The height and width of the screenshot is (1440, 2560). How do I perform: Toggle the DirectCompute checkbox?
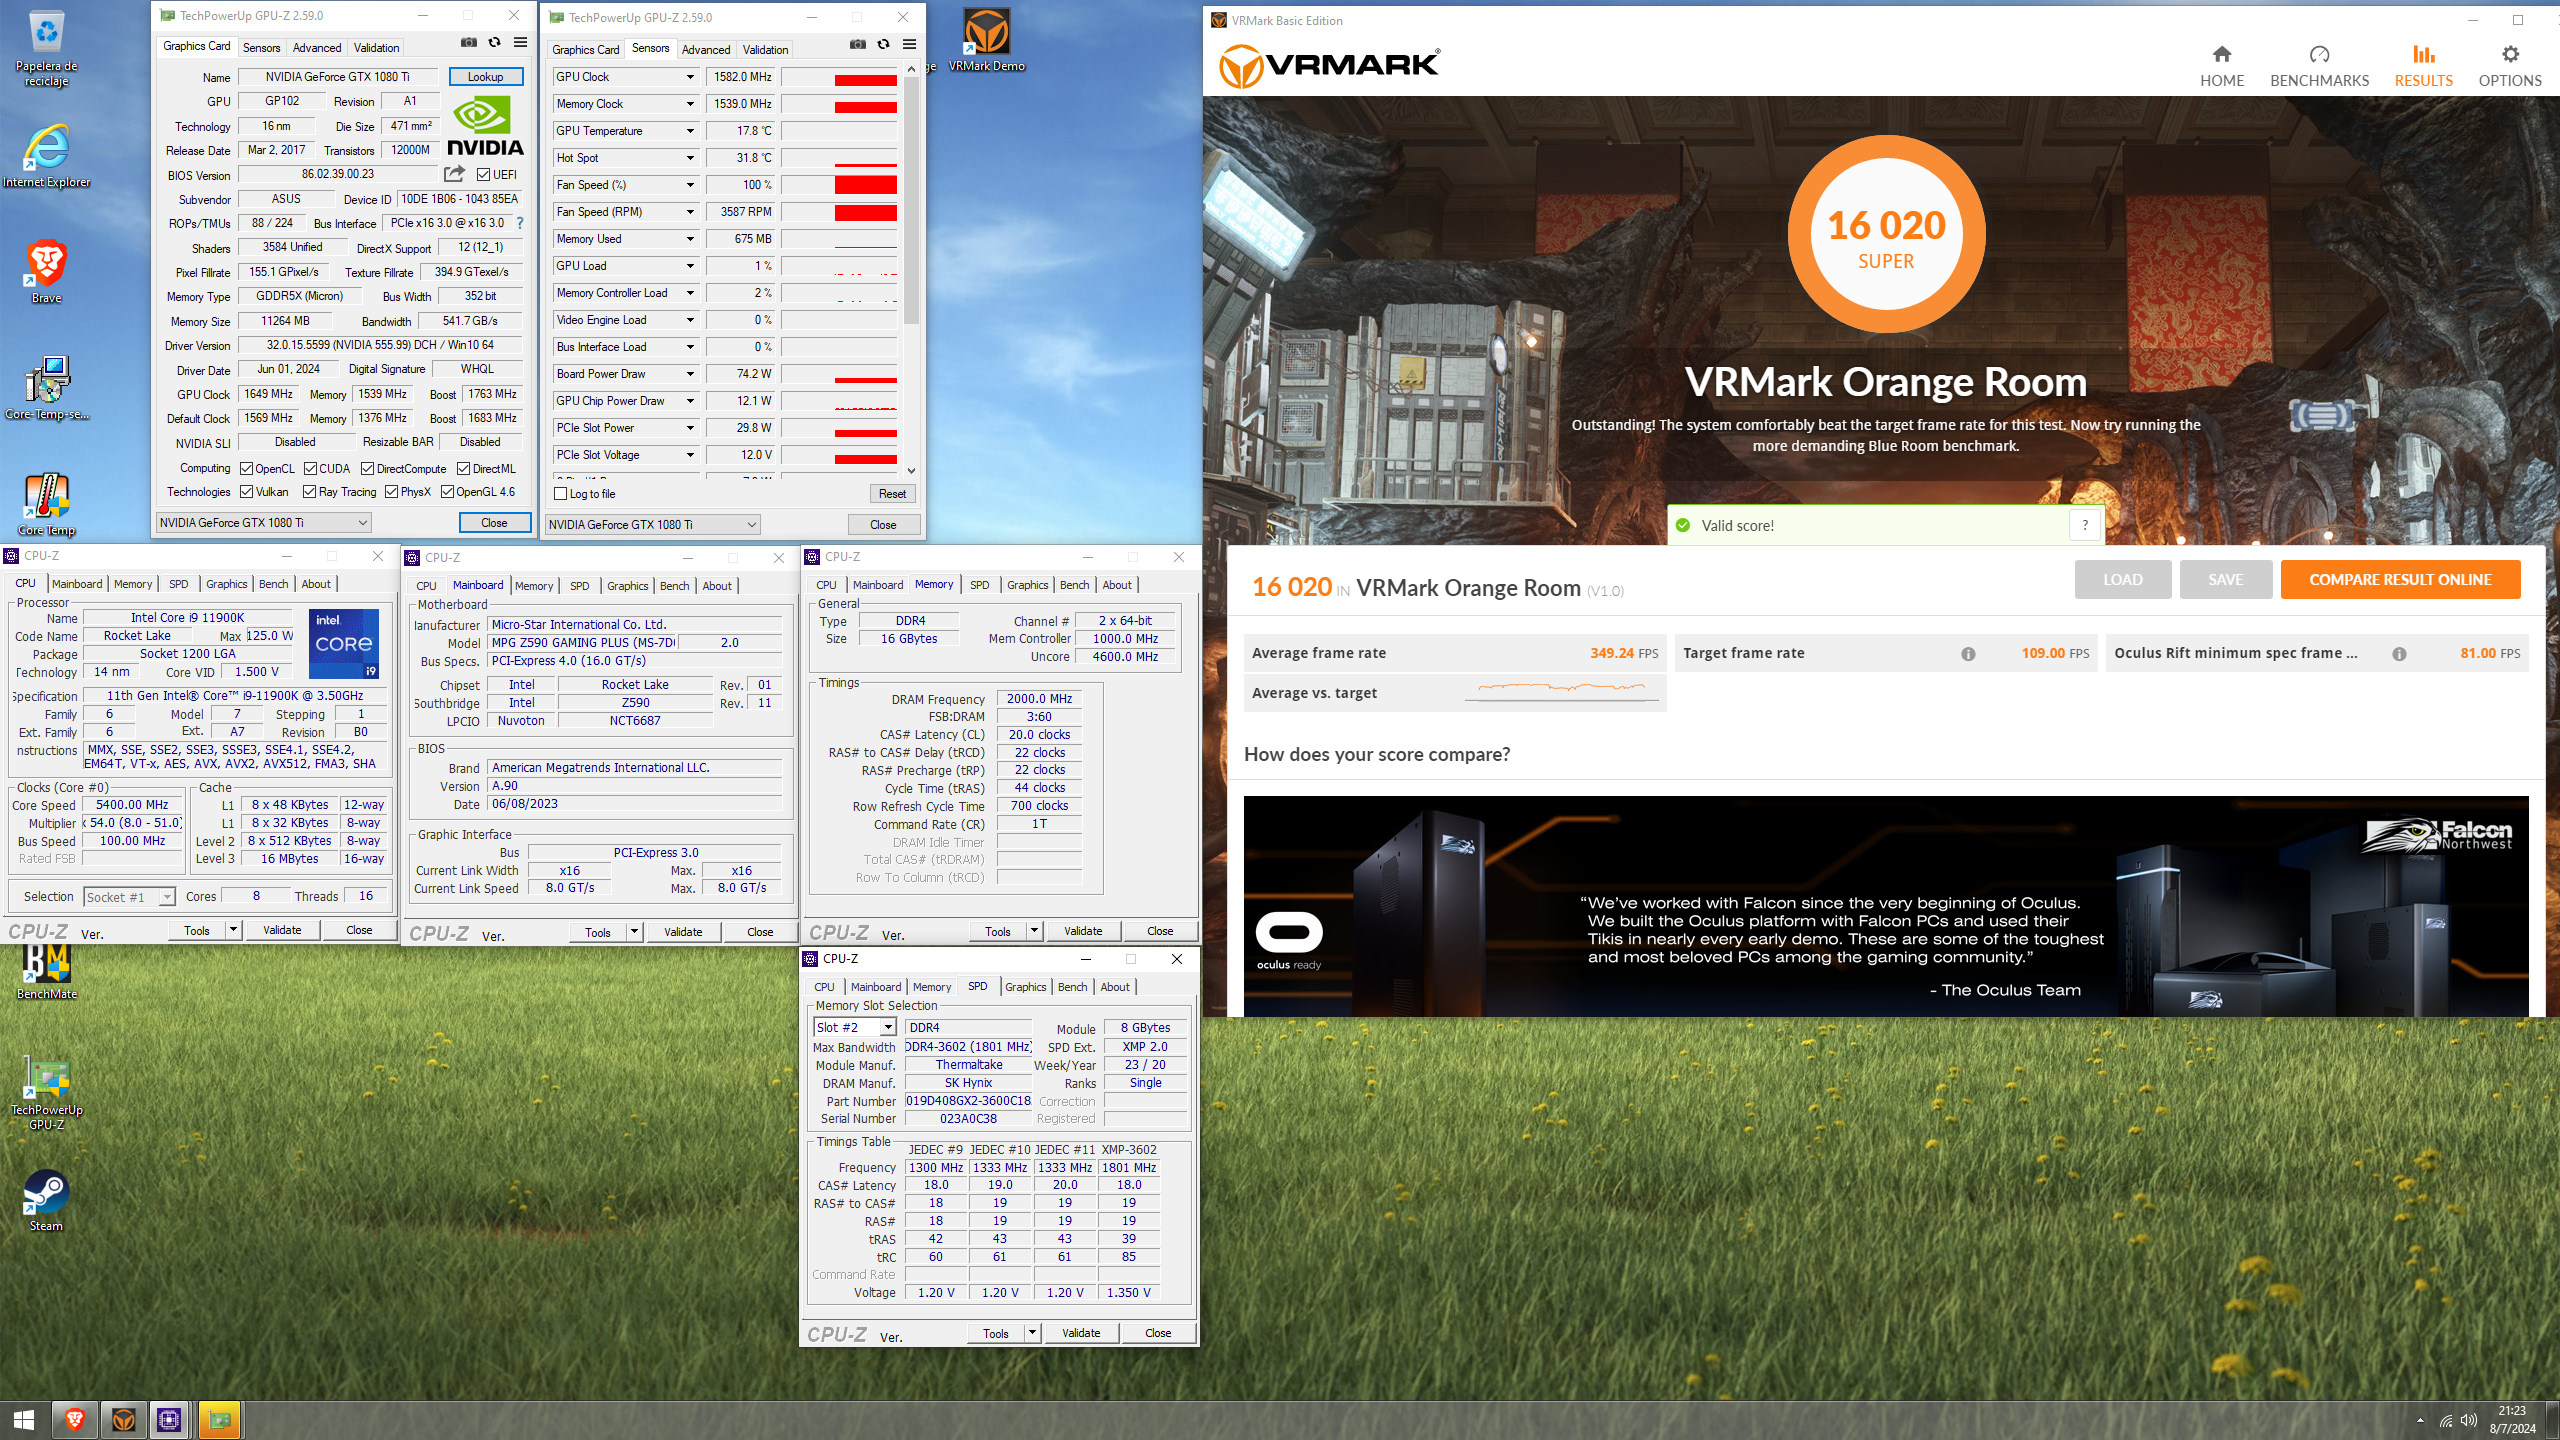point(368,469)
